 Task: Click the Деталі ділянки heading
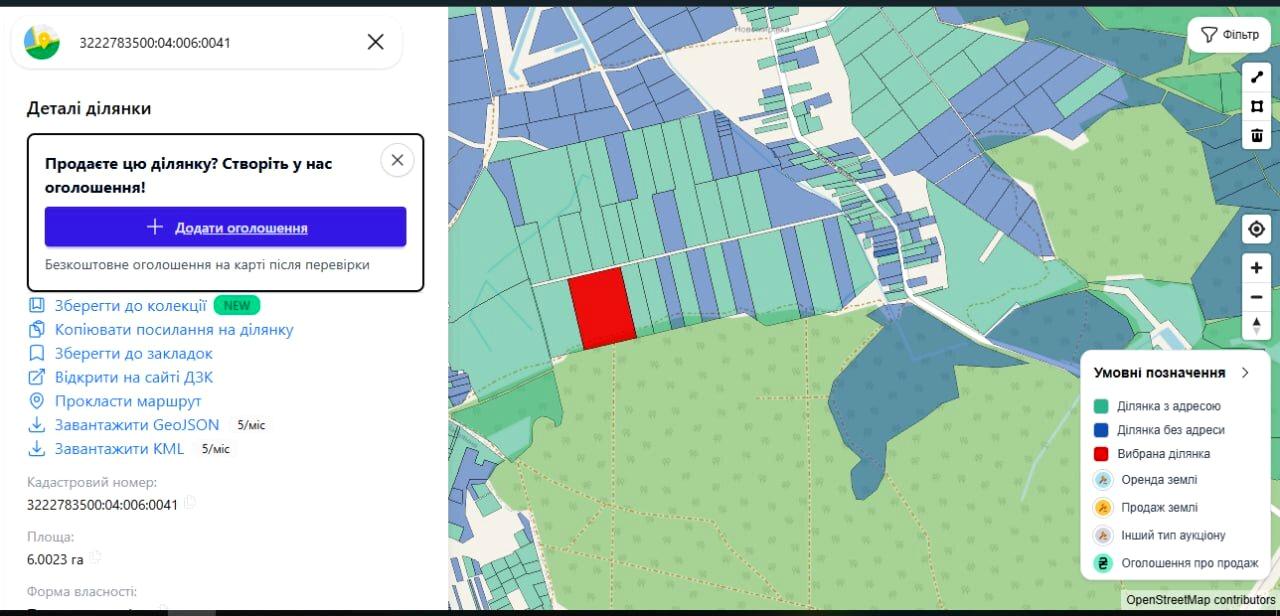coord(89,108)
